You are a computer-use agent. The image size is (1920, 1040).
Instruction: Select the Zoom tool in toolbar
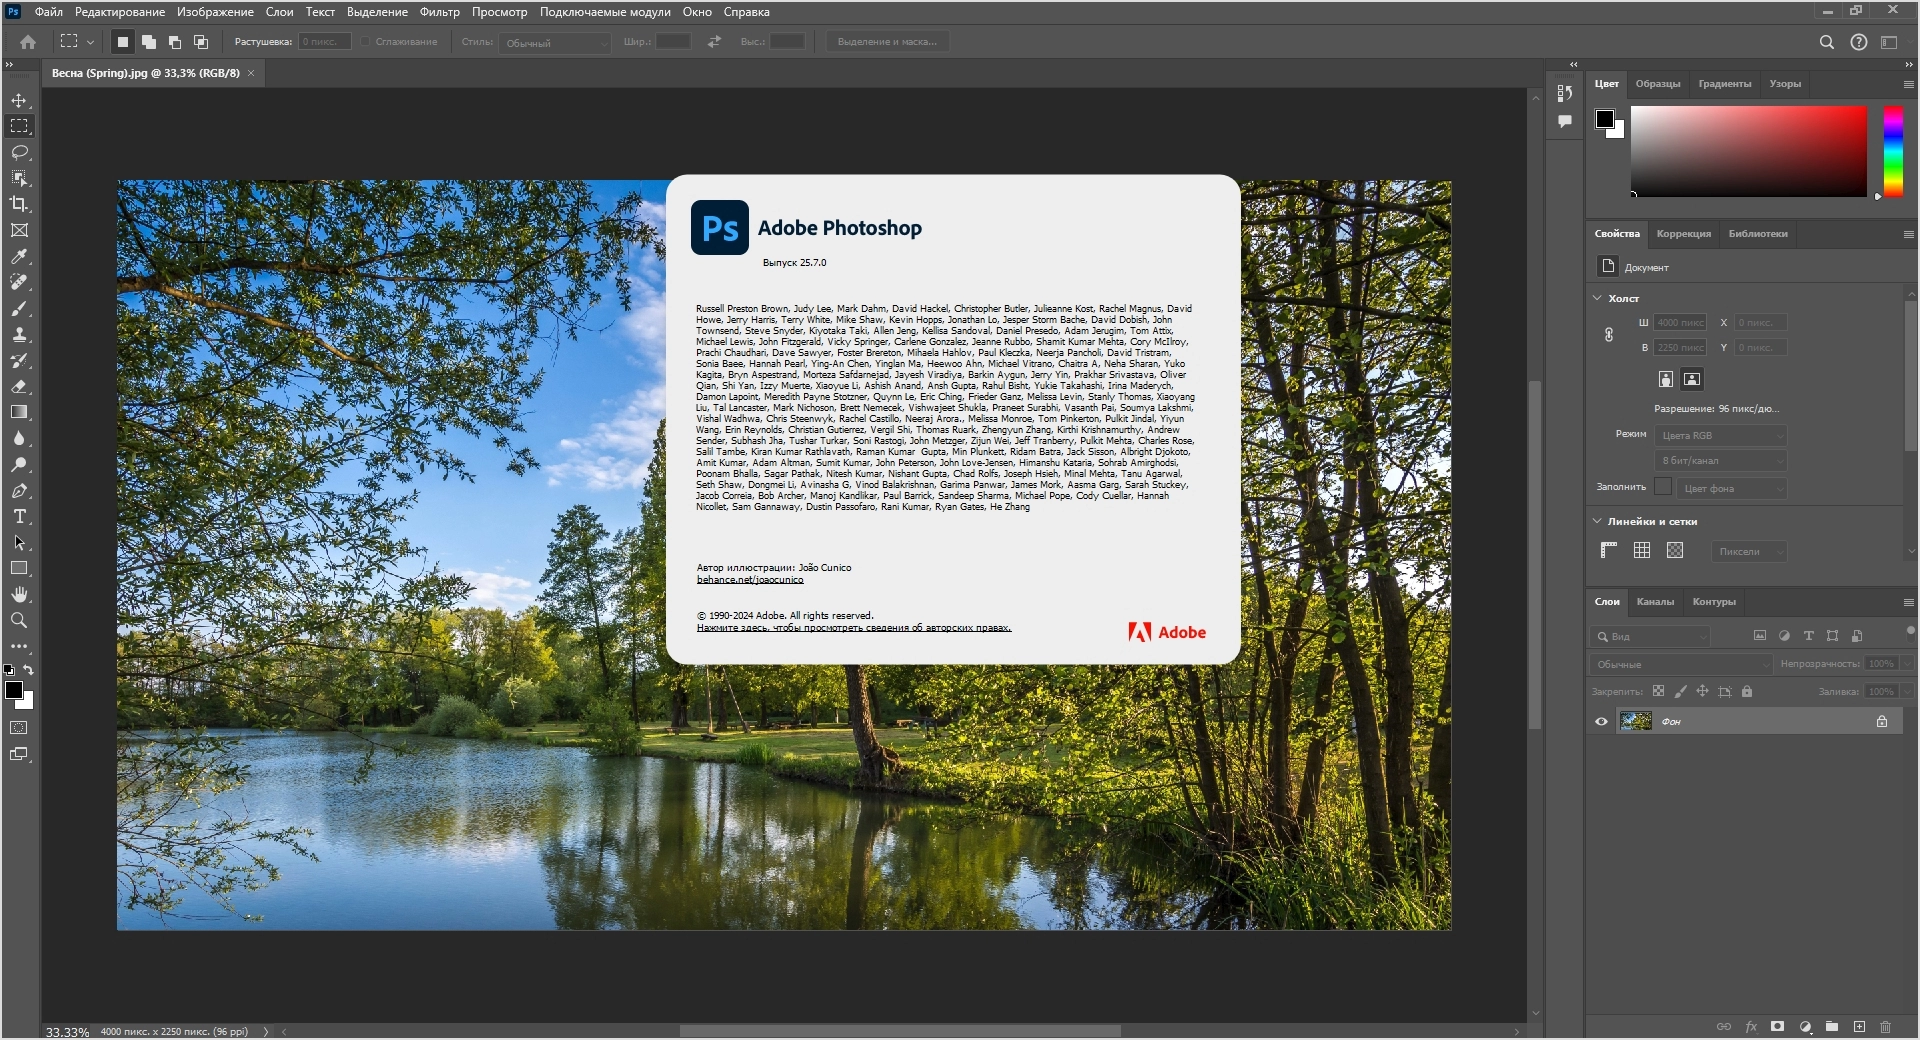coord(19,620)
